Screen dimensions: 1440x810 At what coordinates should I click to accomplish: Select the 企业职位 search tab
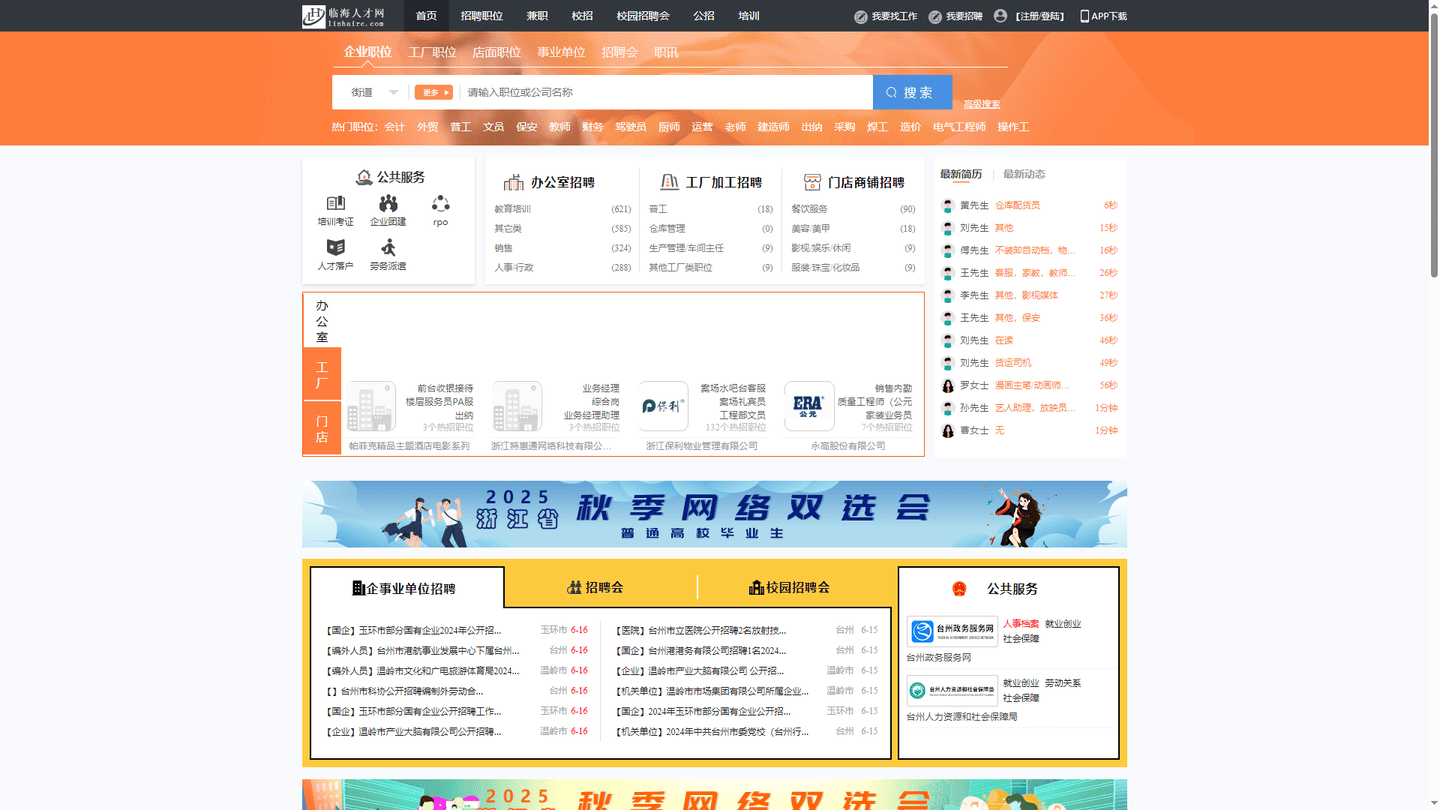[368, 52]
